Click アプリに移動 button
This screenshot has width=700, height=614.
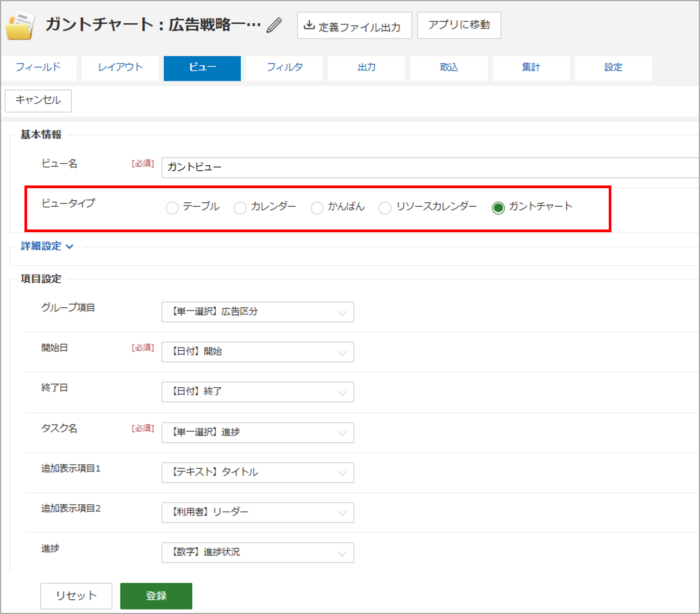pyautogui.click(x=459, y=25)
